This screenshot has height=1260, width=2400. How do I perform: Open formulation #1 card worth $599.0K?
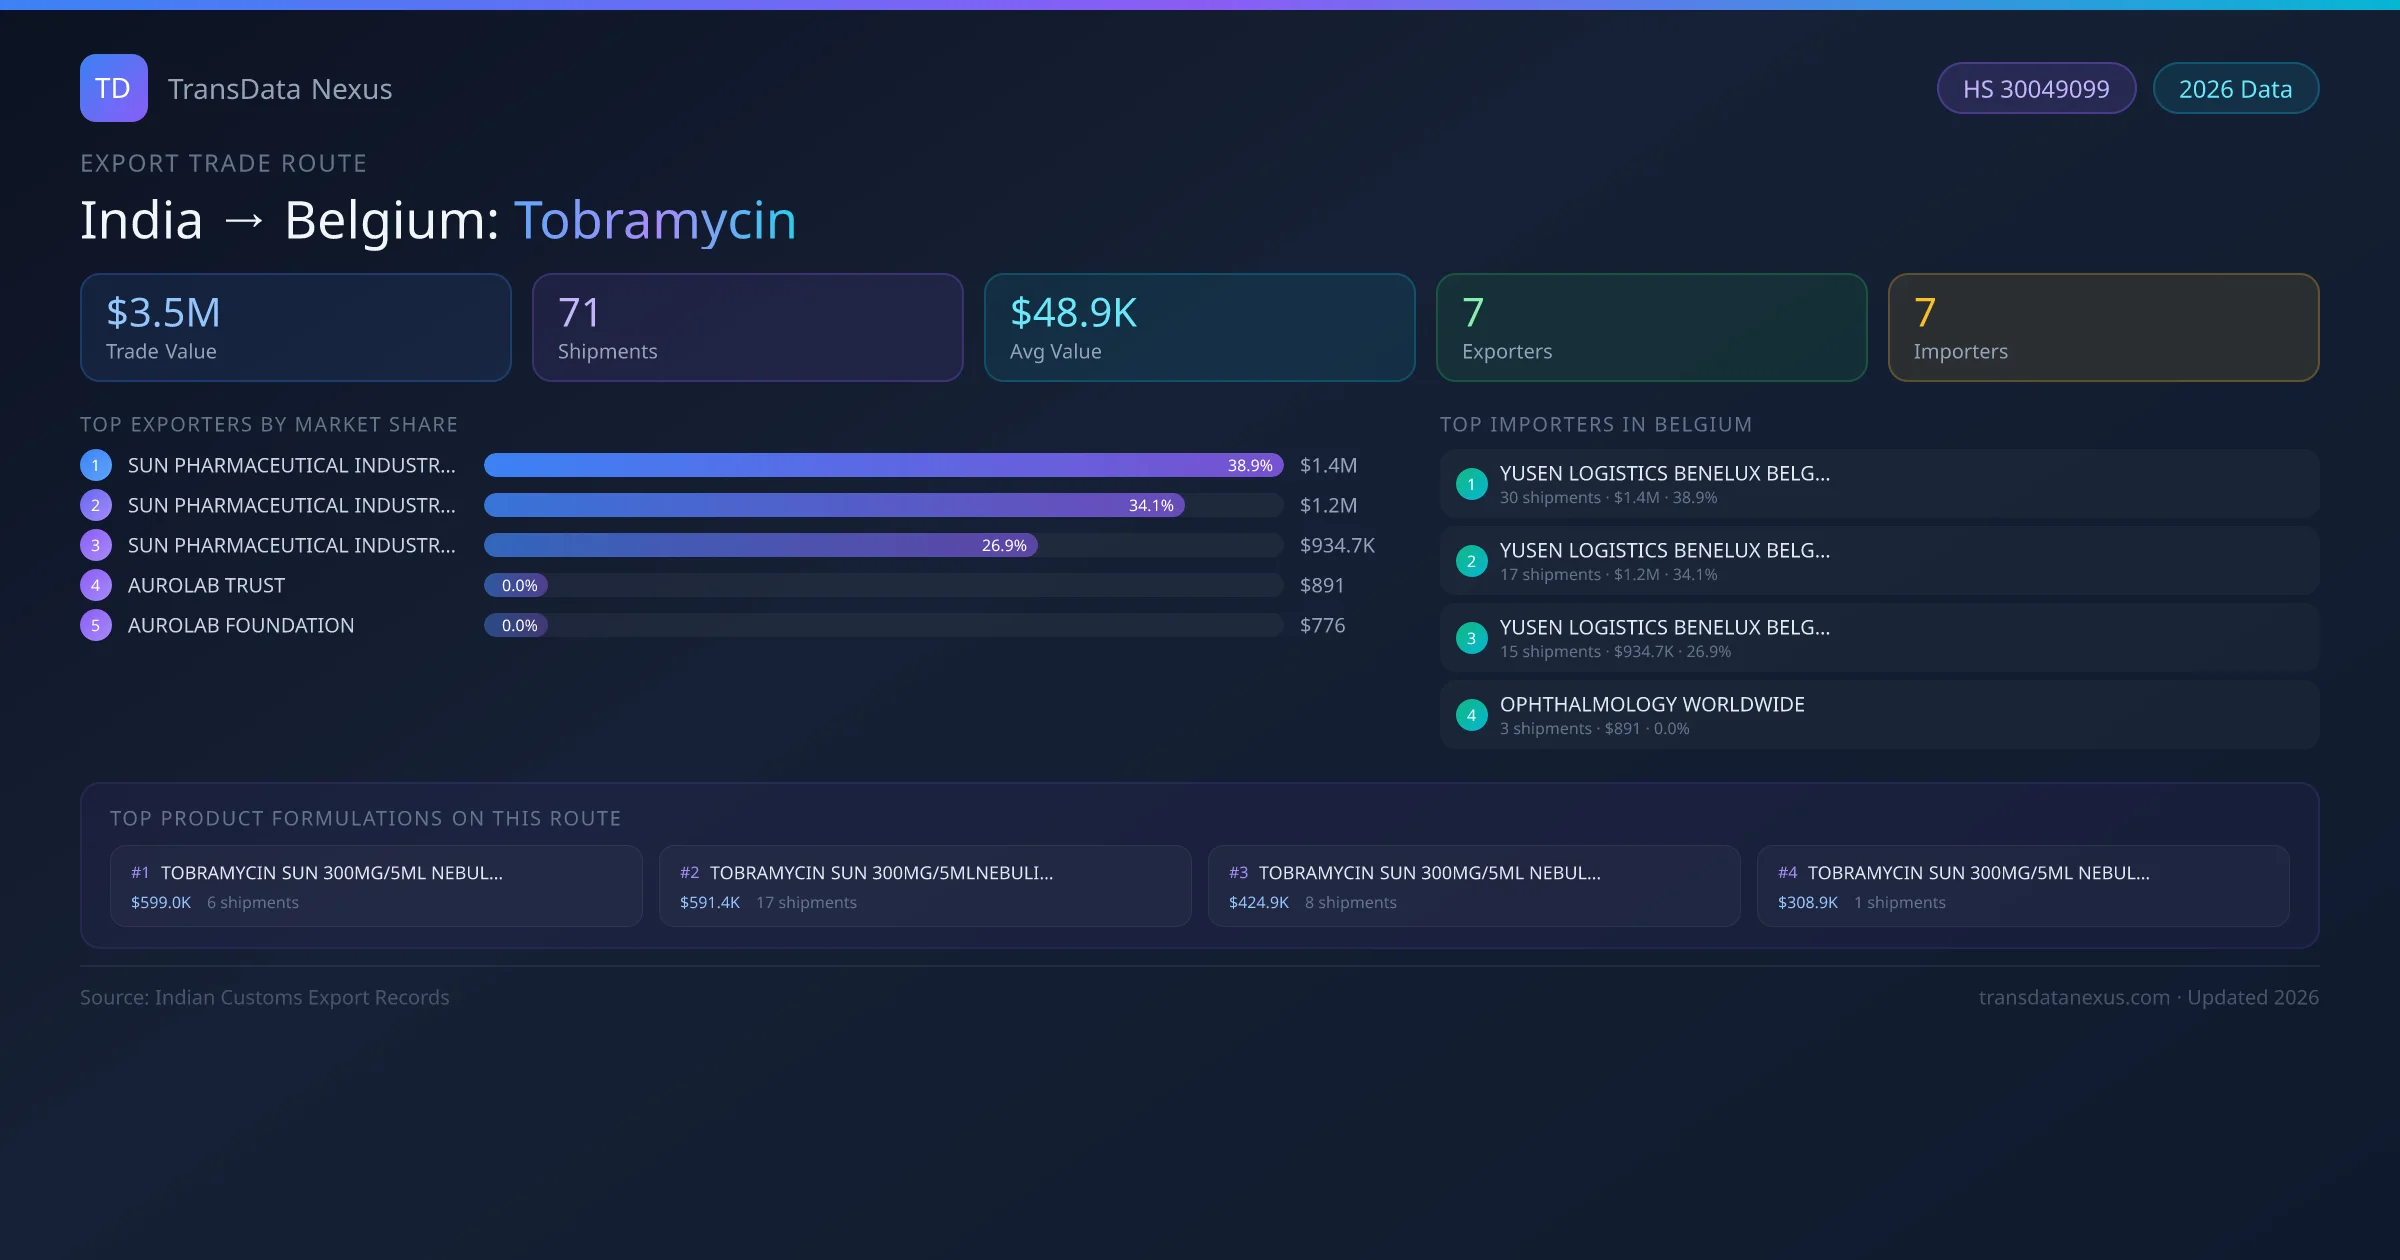pos(376,886)
